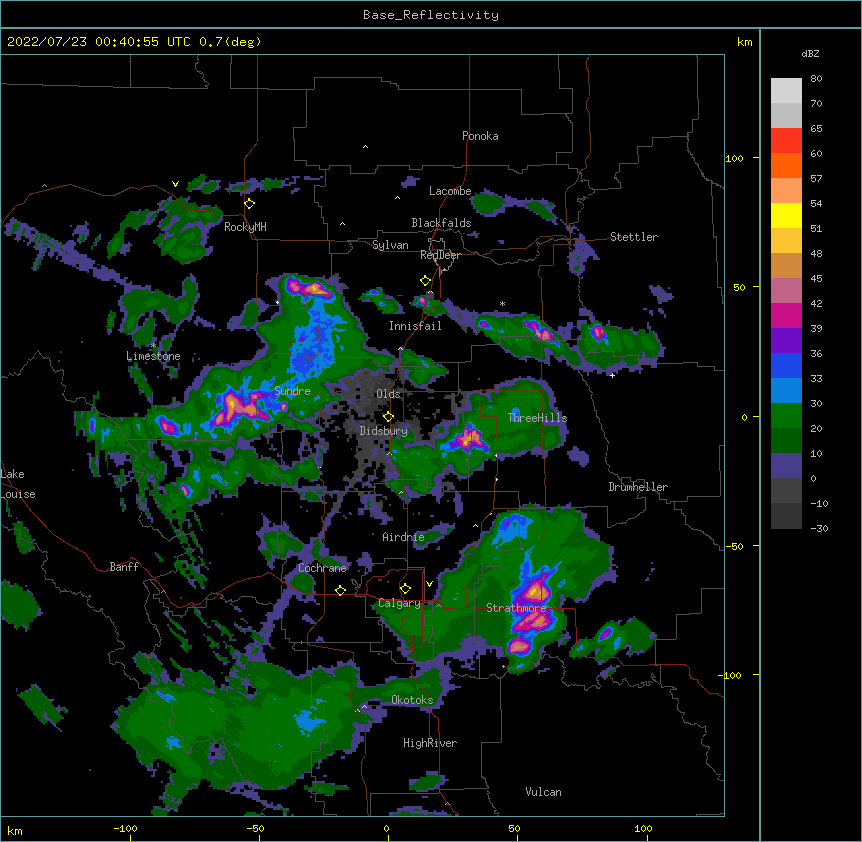Select the yellow diamond marker above Didsbury
This screenshot has height=842, width=862.
pos(388,417)
